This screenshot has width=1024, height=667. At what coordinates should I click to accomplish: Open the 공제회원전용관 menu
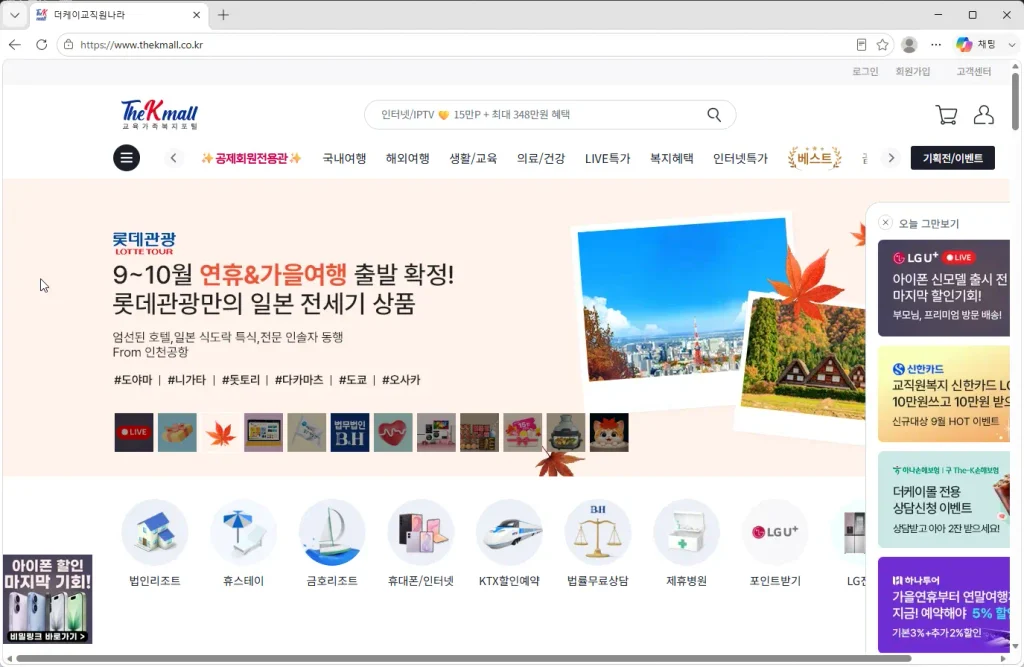(x=251, y=158)
